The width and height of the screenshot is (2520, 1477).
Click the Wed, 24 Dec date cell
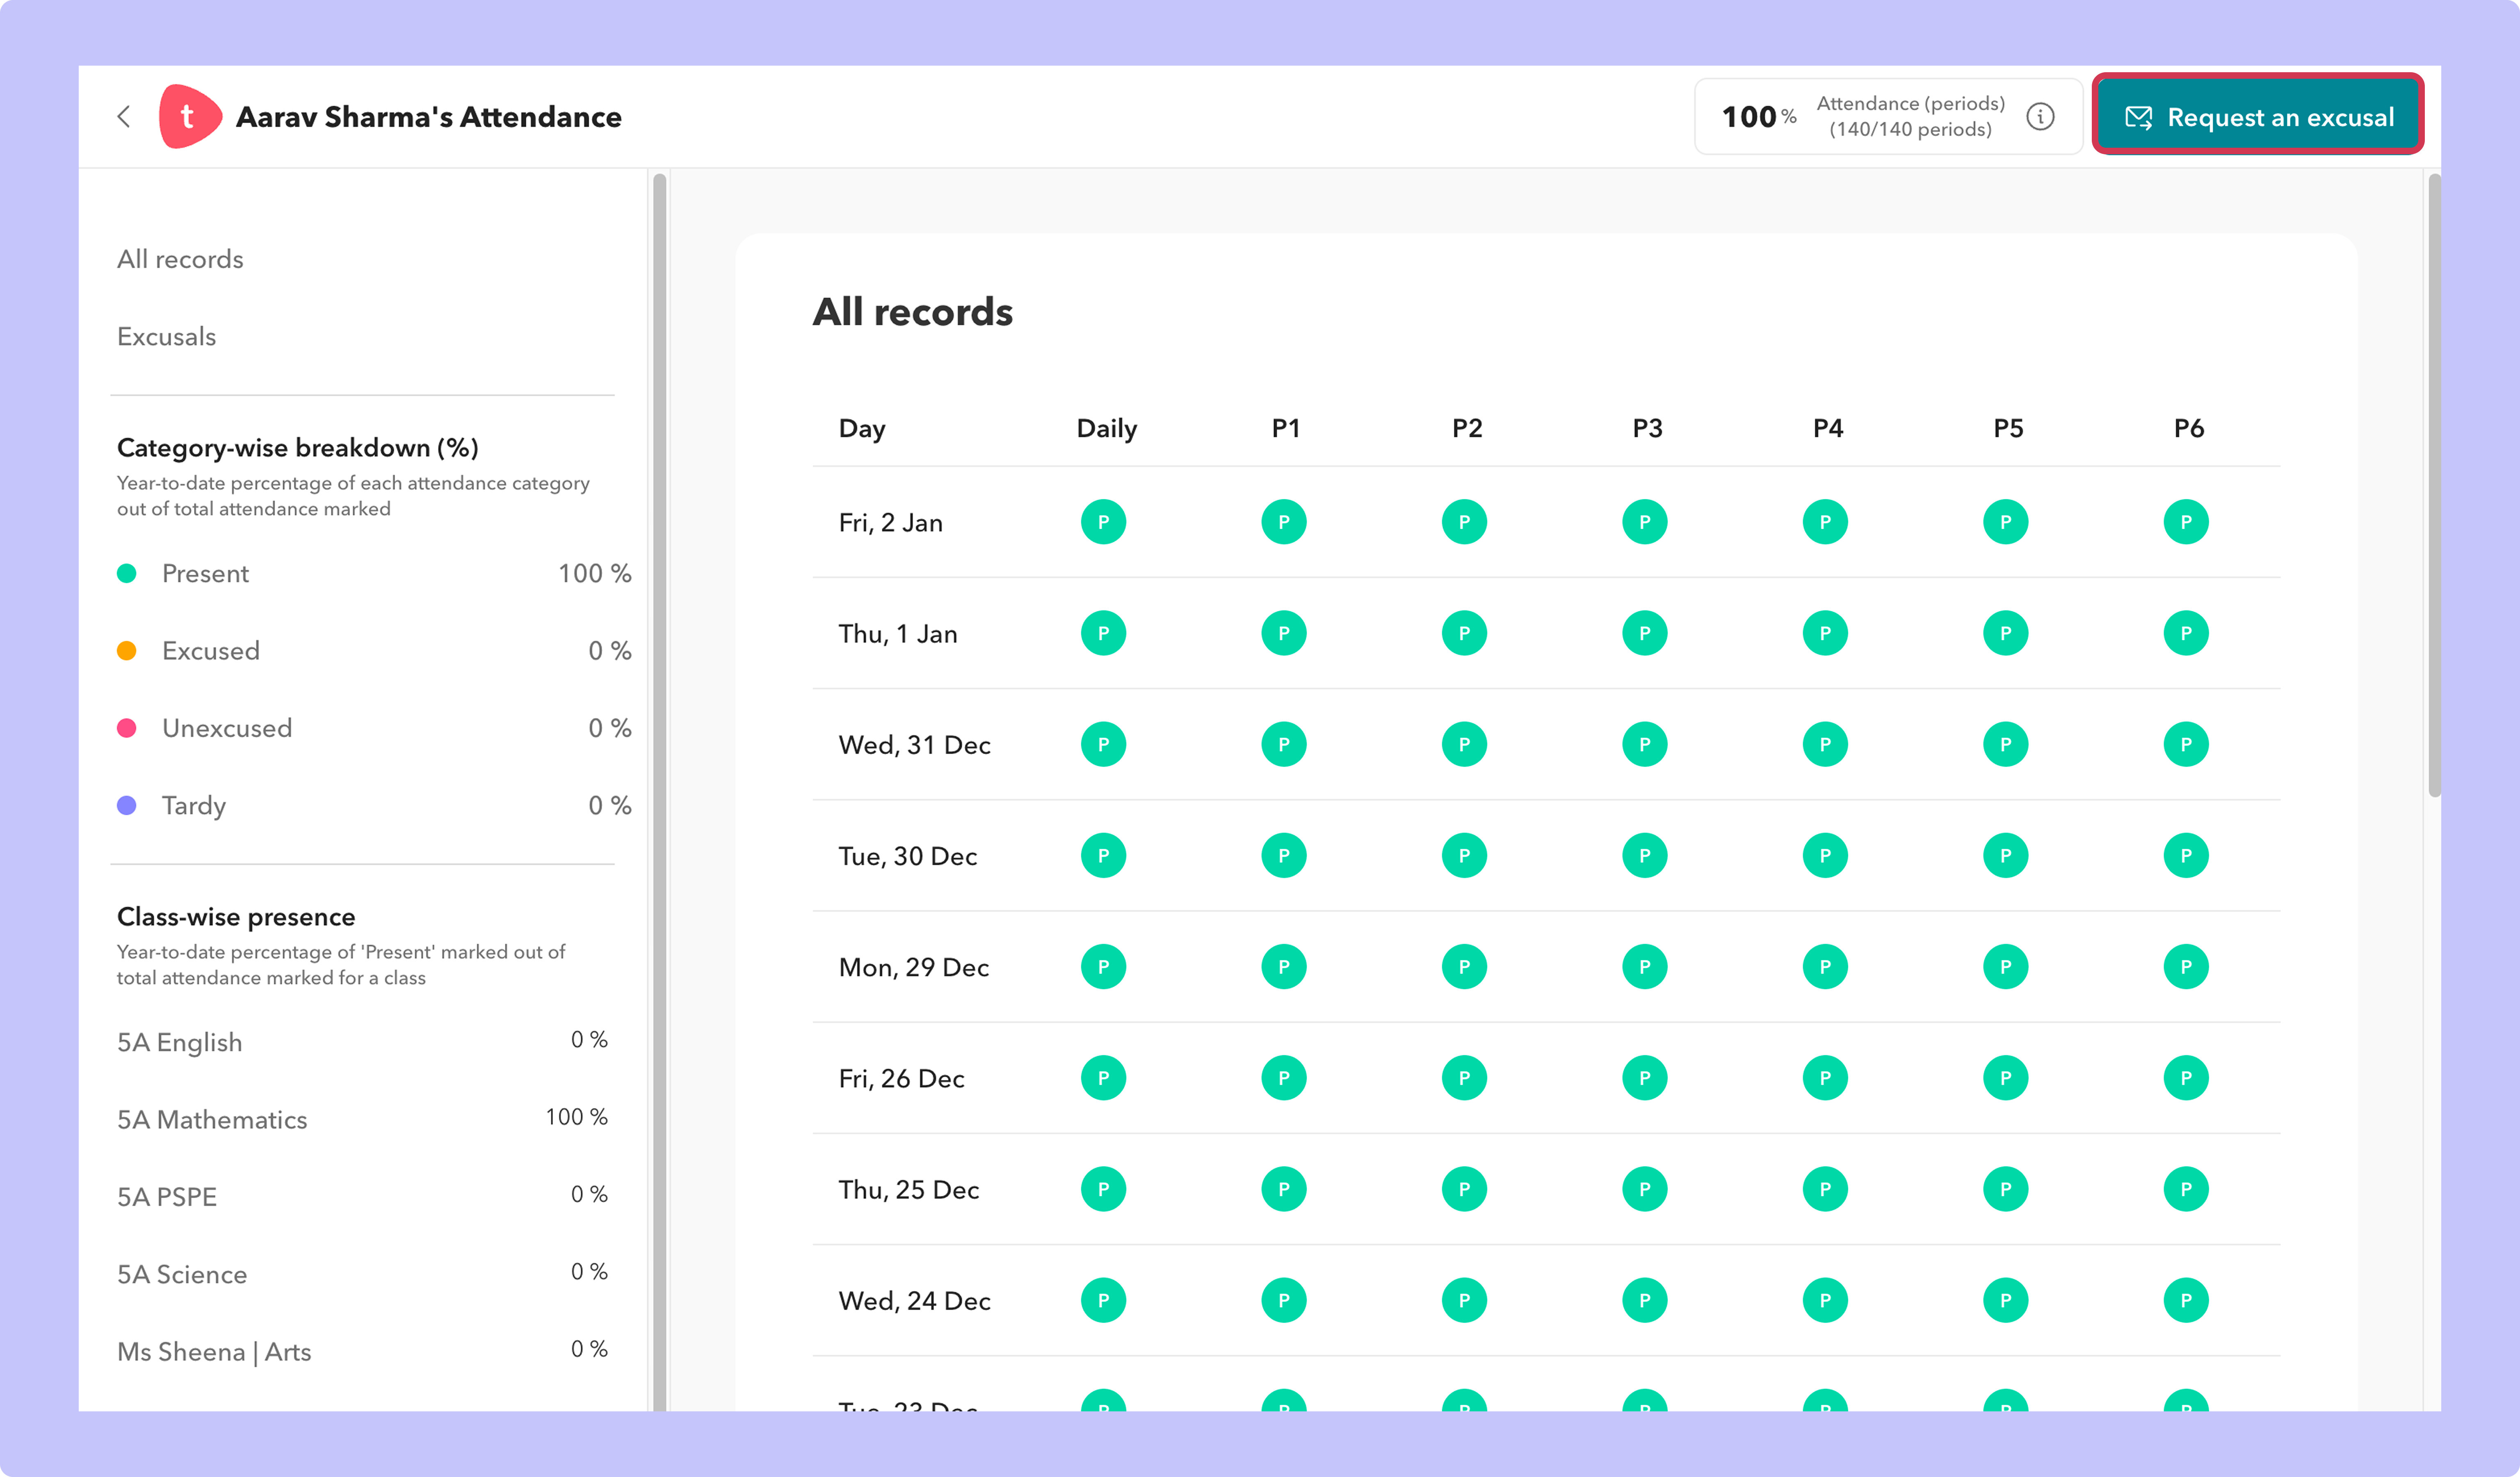(915, 1301)
